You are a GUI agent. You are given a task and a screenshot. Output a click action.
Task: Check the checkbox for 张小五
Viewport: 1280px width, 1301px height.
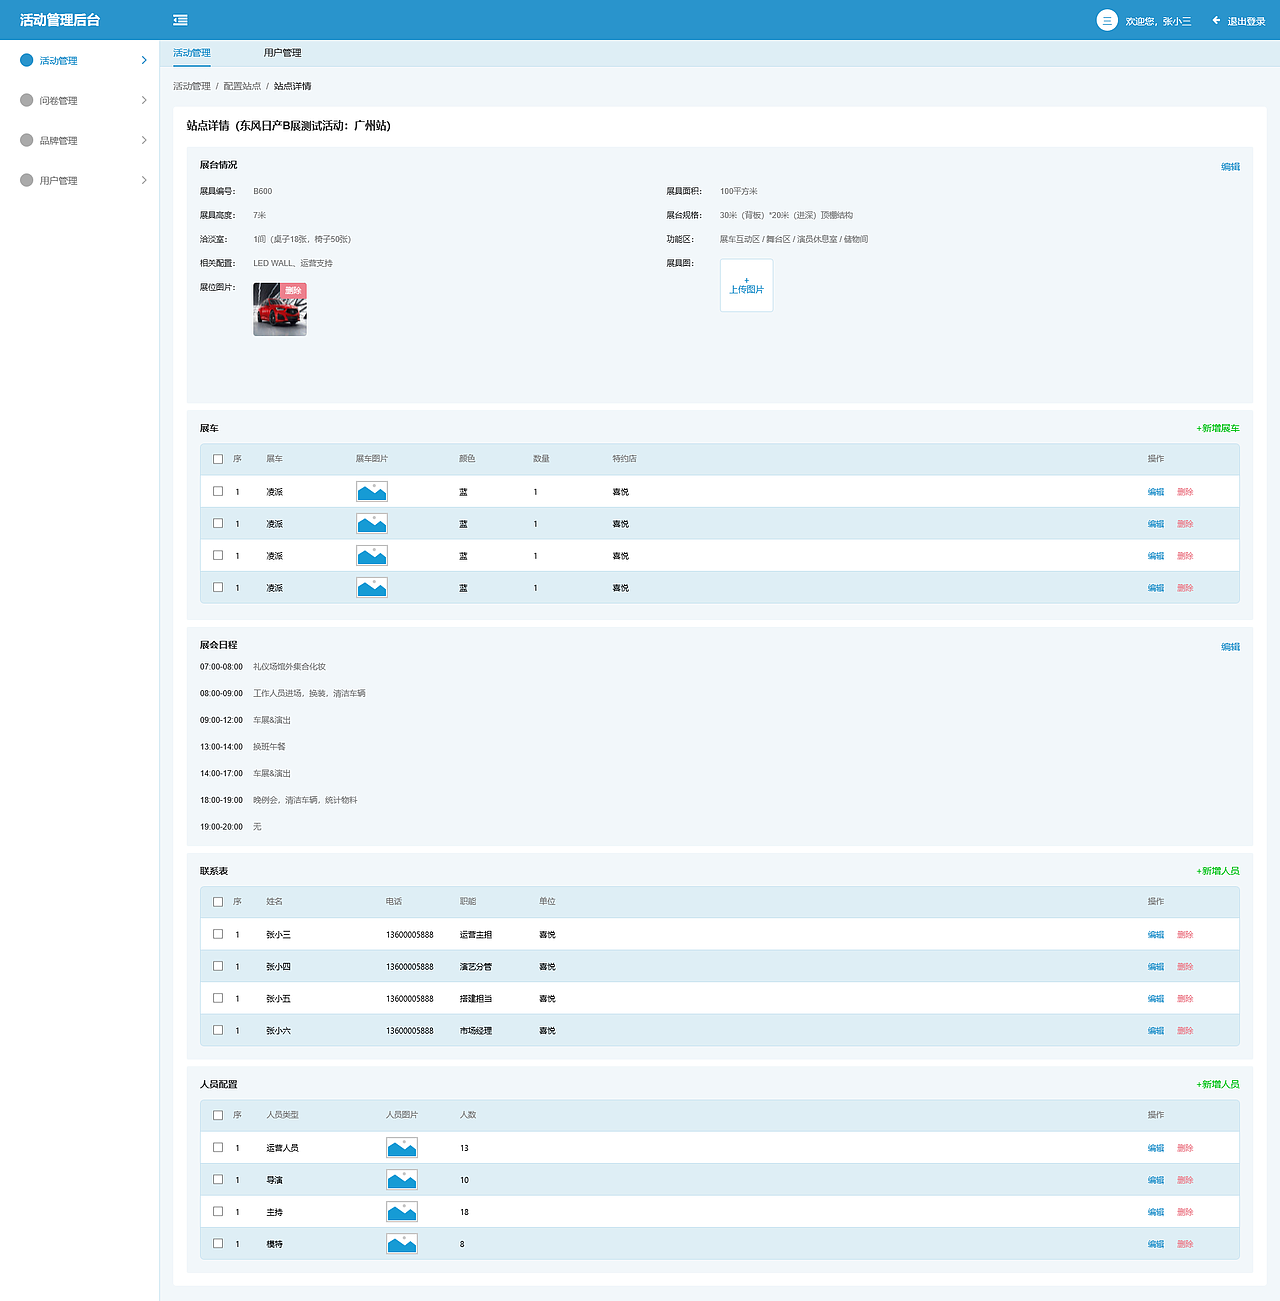(218, 998)
